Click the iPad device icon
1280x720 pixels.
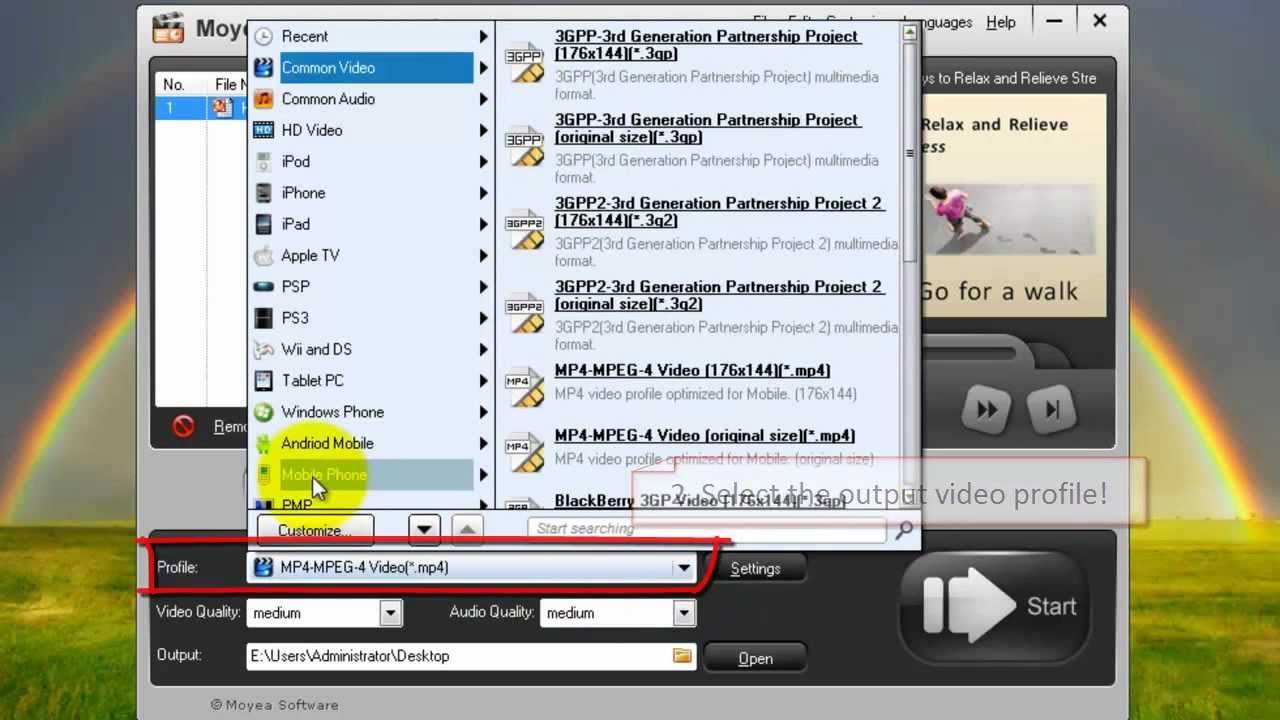263,224
